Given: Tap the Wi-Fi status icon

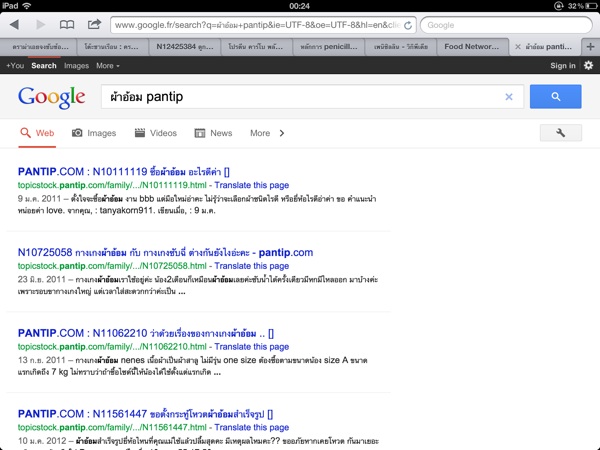Looking at the screenshot, I should click(26, 6).
